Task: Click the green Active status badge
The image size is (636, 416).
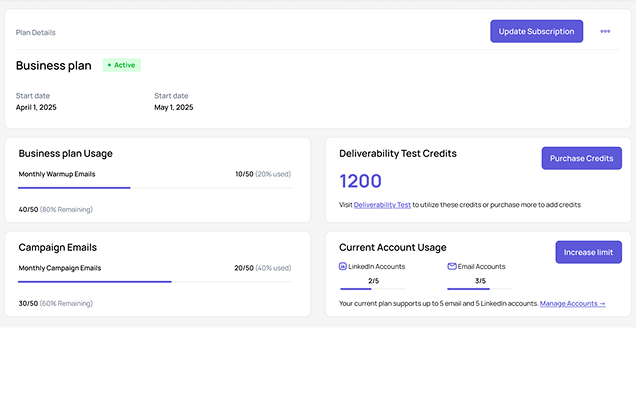Action: pyautogui.click(x=122, y=65)
